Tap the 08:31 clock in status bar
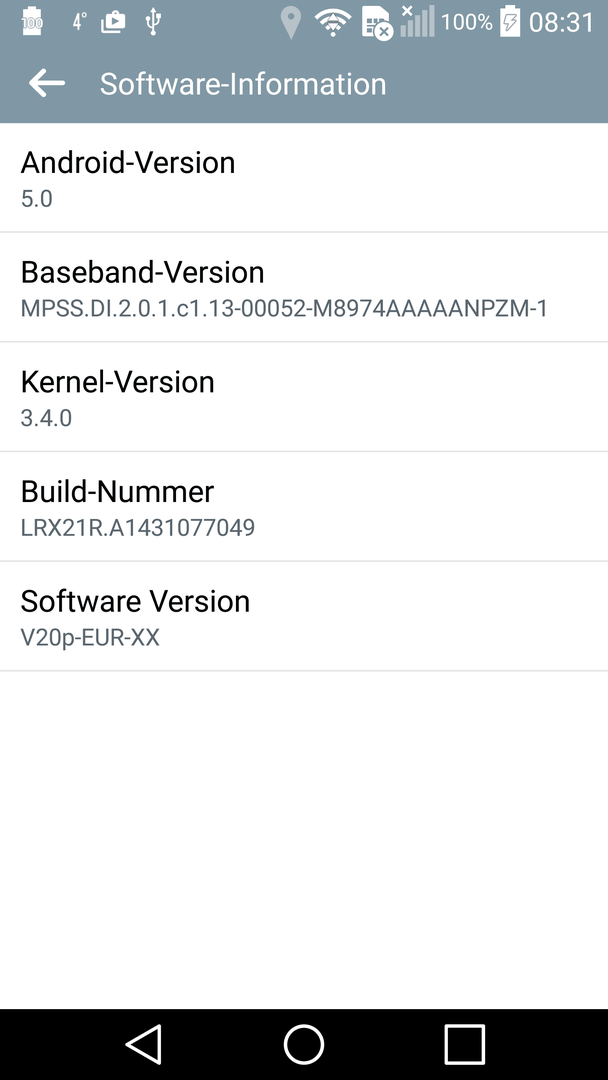Screen dimensions: 608x1080 (561, 22)
